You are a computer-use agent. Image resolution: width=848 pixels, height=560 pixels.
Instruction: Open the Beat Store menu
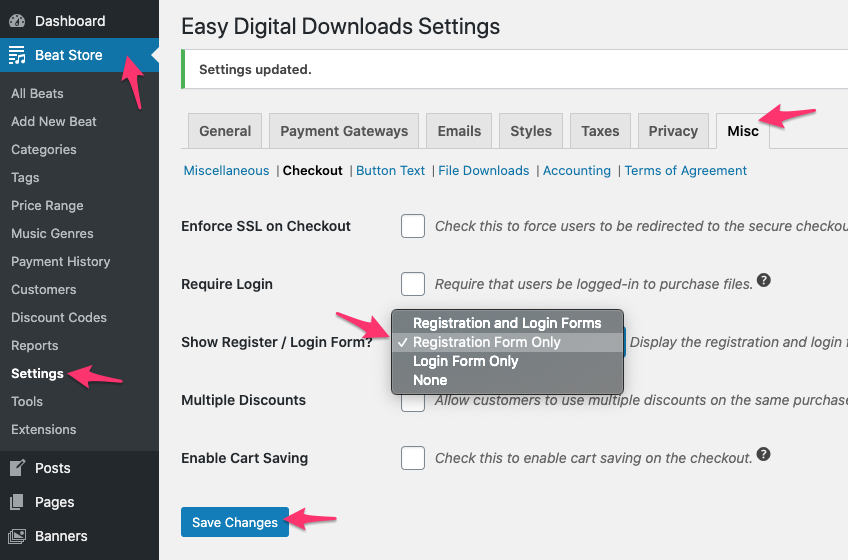(x=80, y=55)
